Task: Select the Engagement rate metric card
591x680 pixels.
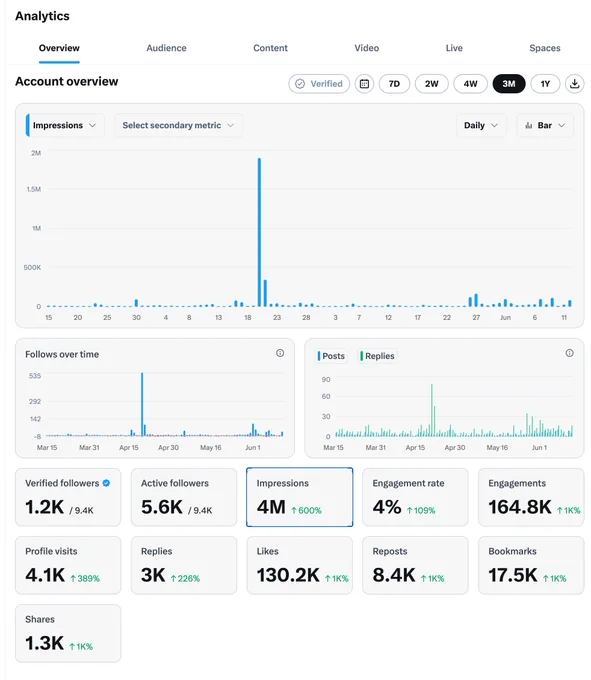Action: coord(415,497)
